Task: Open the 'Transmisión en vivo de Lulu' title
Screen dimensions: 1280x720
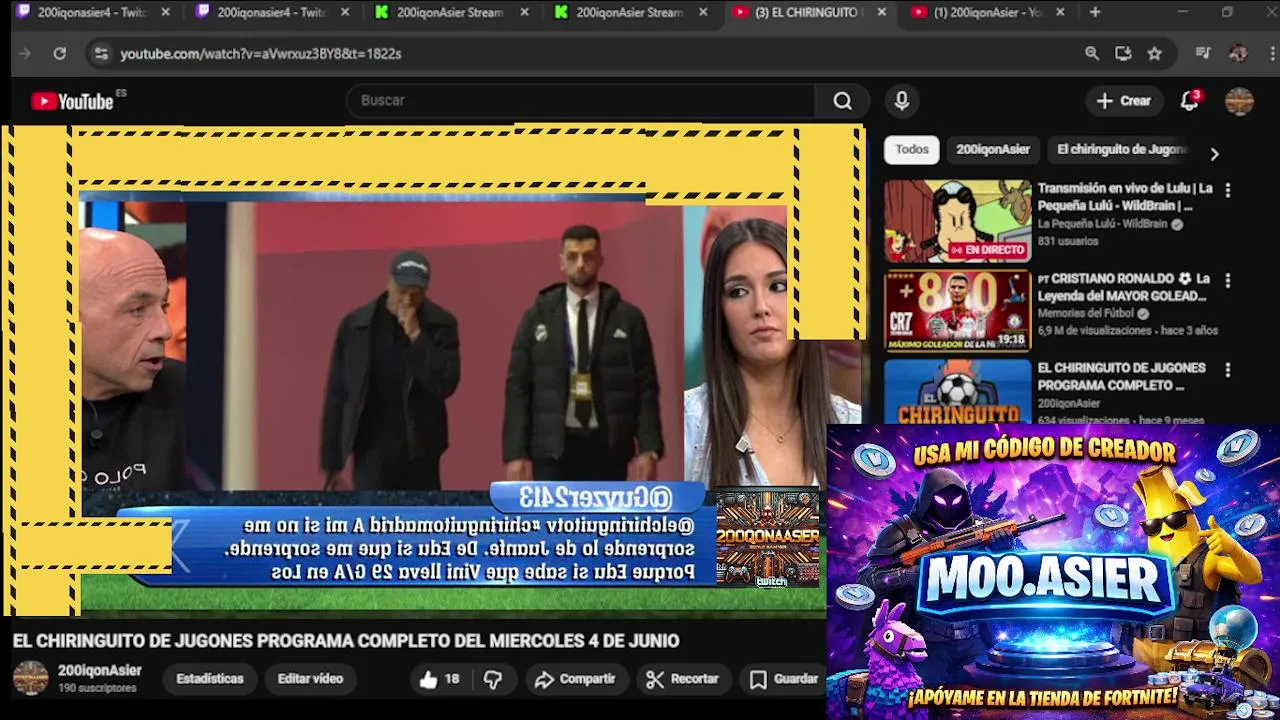Action: pyautogui.click(x=1125, y=197)
